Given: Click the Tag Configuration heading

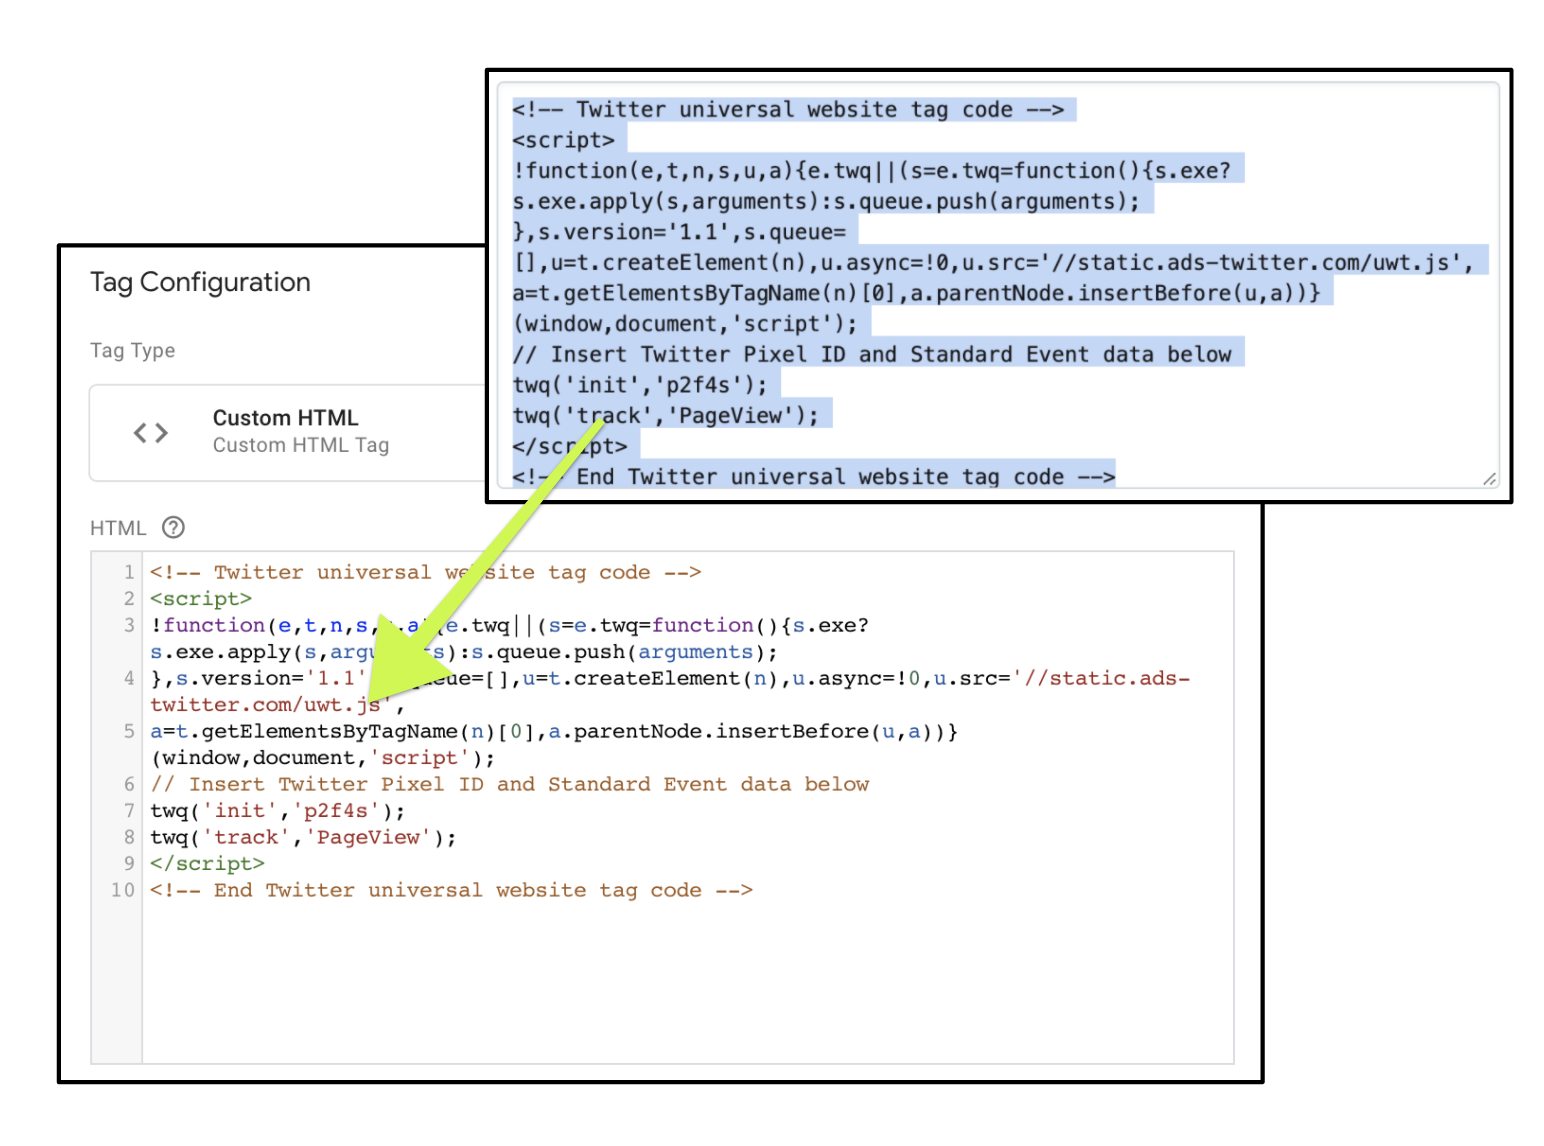Looking at the screenshot, I should tap(200, 282).
